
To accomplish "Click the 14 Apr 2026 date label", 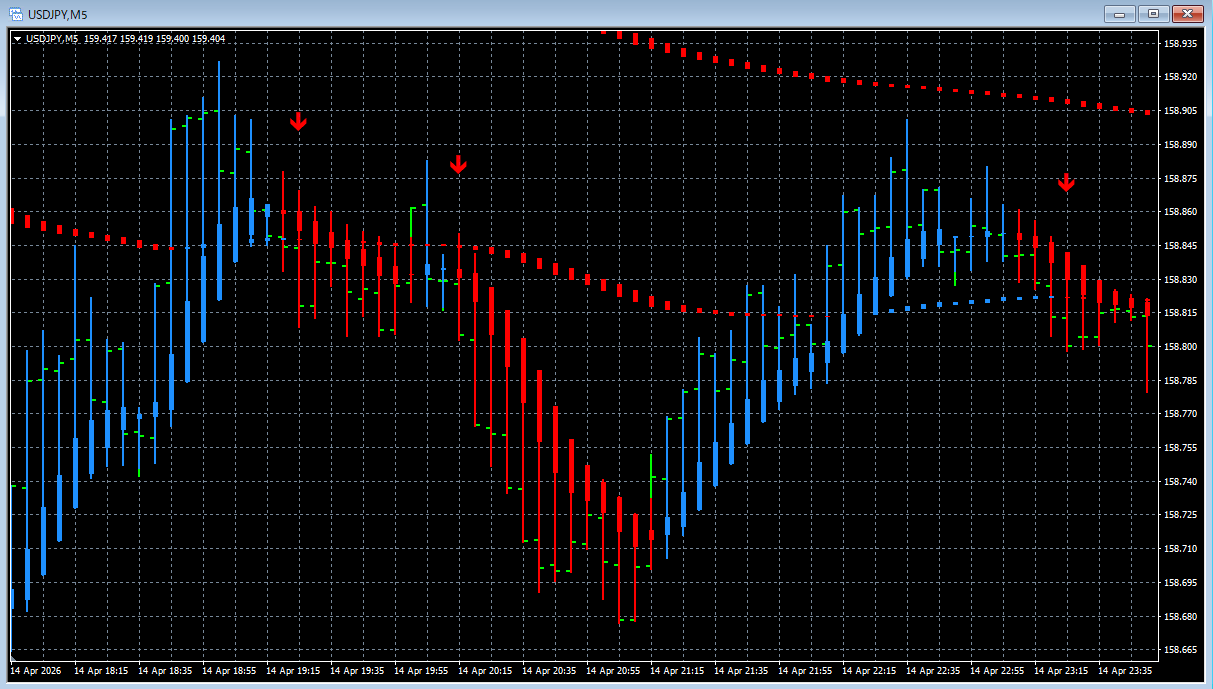I will [37, 671].
